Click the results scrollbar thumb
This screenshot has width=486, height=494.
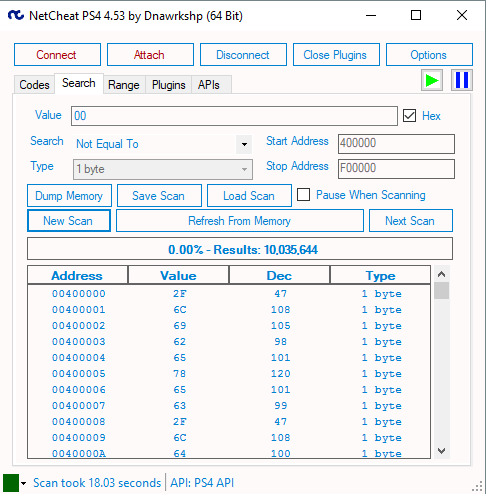pyautogui.click(x=442, y=291)
